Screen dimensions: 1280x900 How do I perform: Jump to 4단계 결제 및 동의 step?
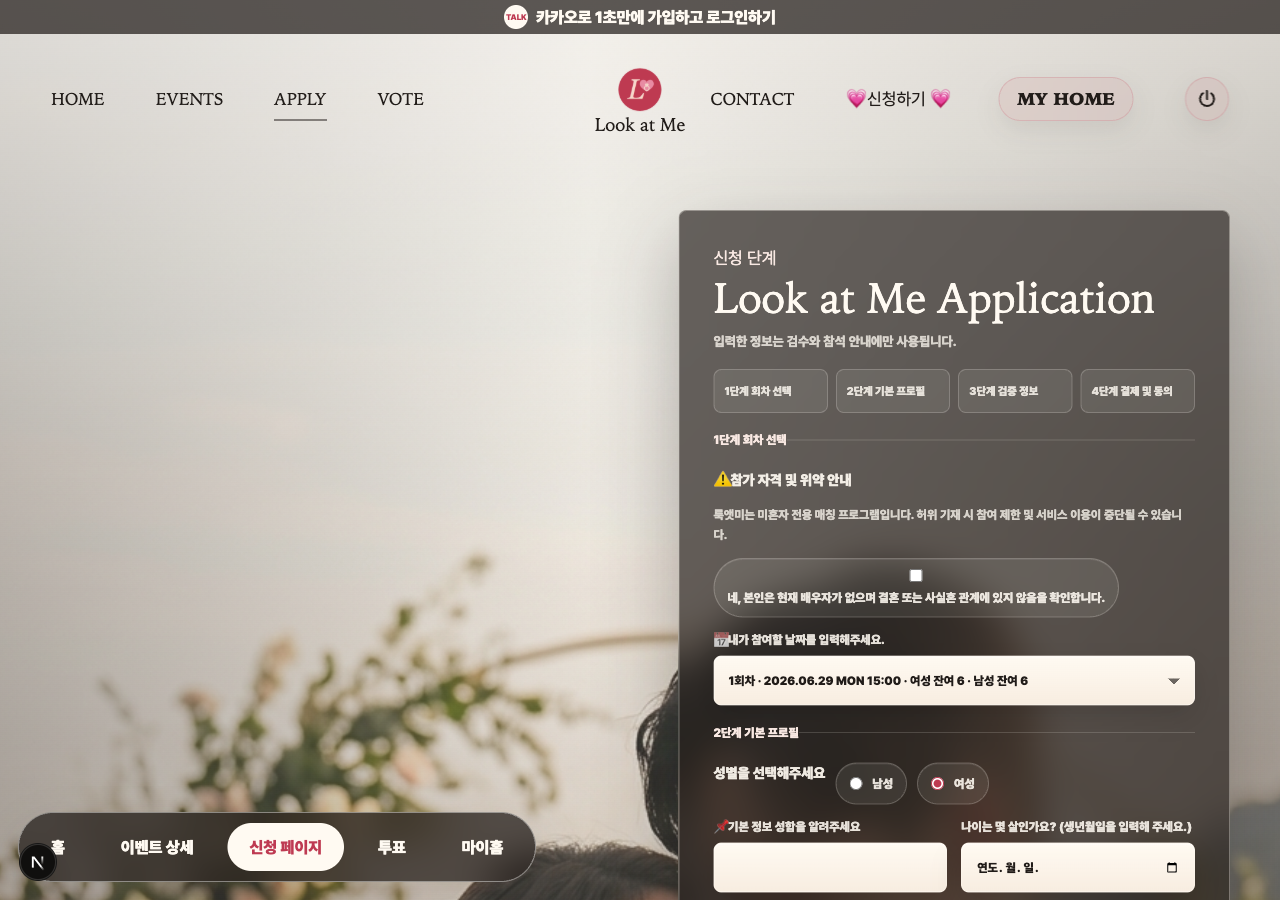tap(1138, 391)
